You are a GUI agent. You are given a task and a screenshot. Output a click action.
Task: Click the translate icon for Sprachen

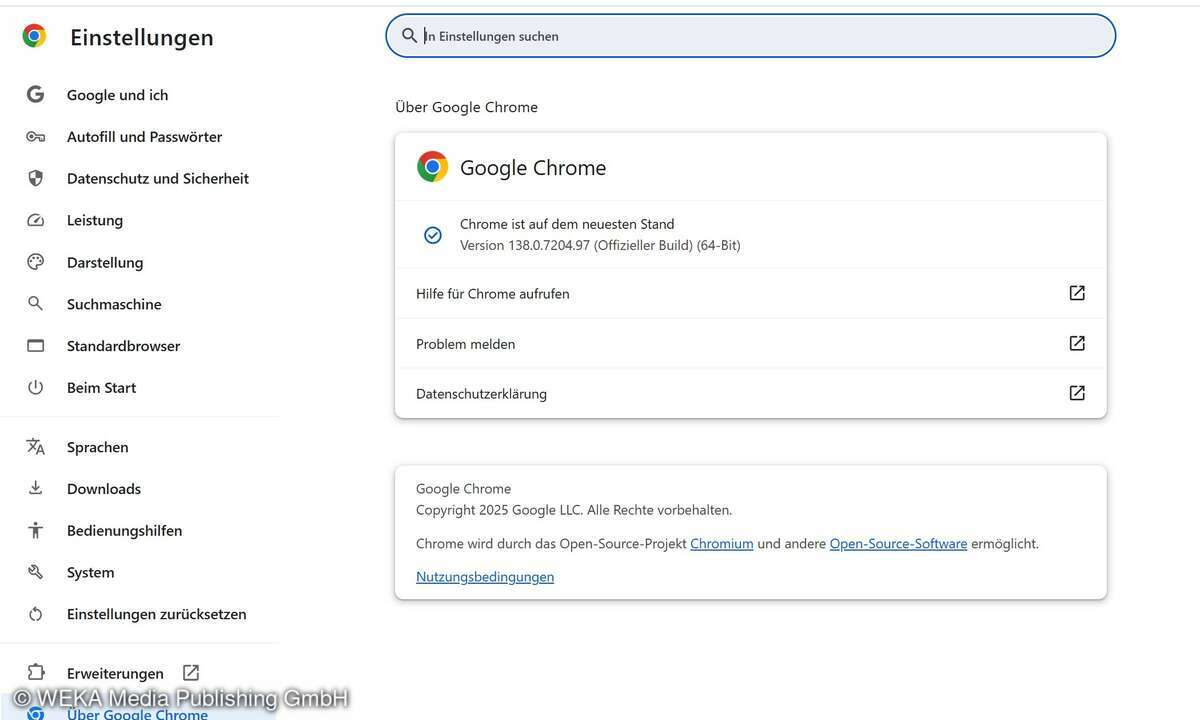[x=36, y=447]
